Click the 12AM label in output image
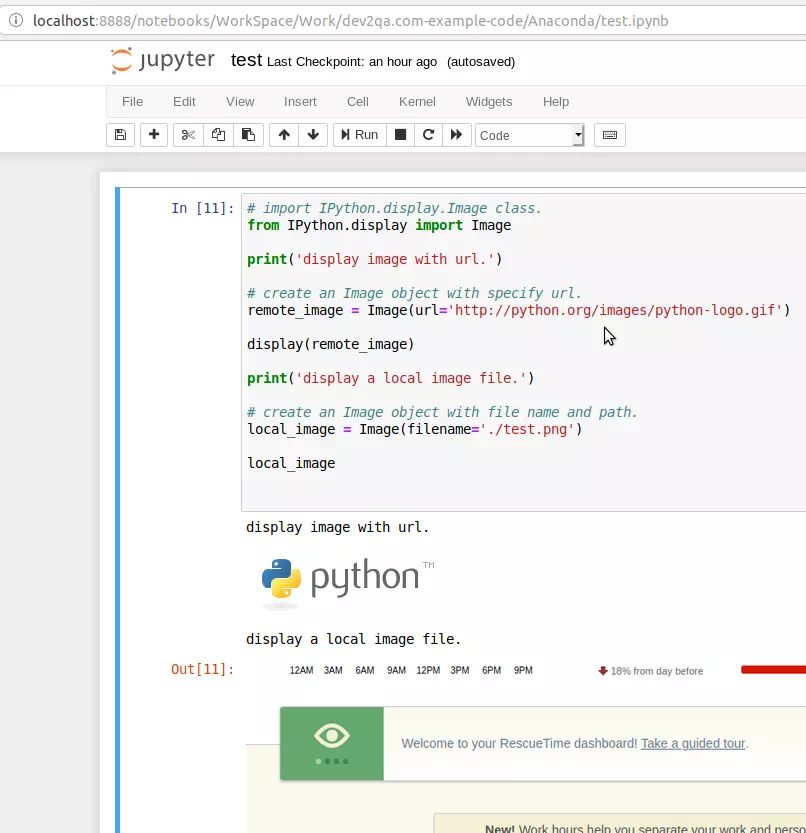This screenshot has height=833, width=806. [301, 670]
